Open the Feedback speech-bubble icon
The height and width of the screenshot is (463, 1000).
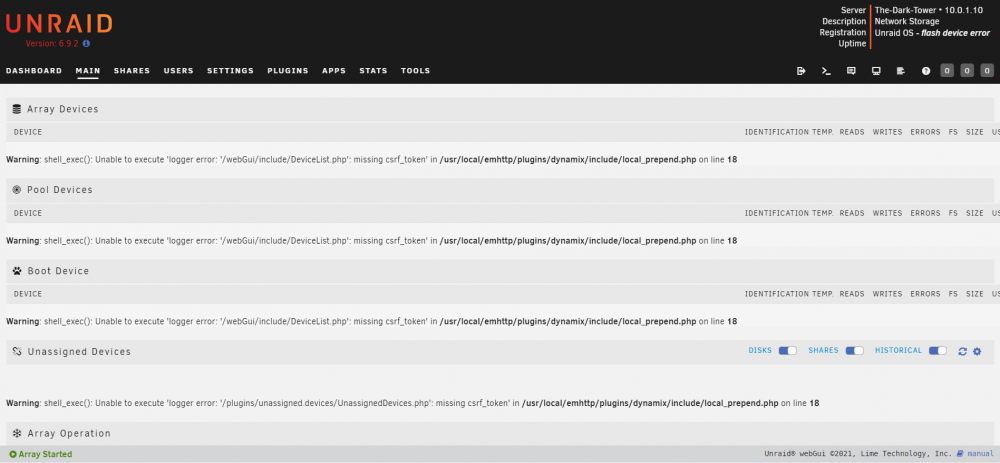coord(851,71)
